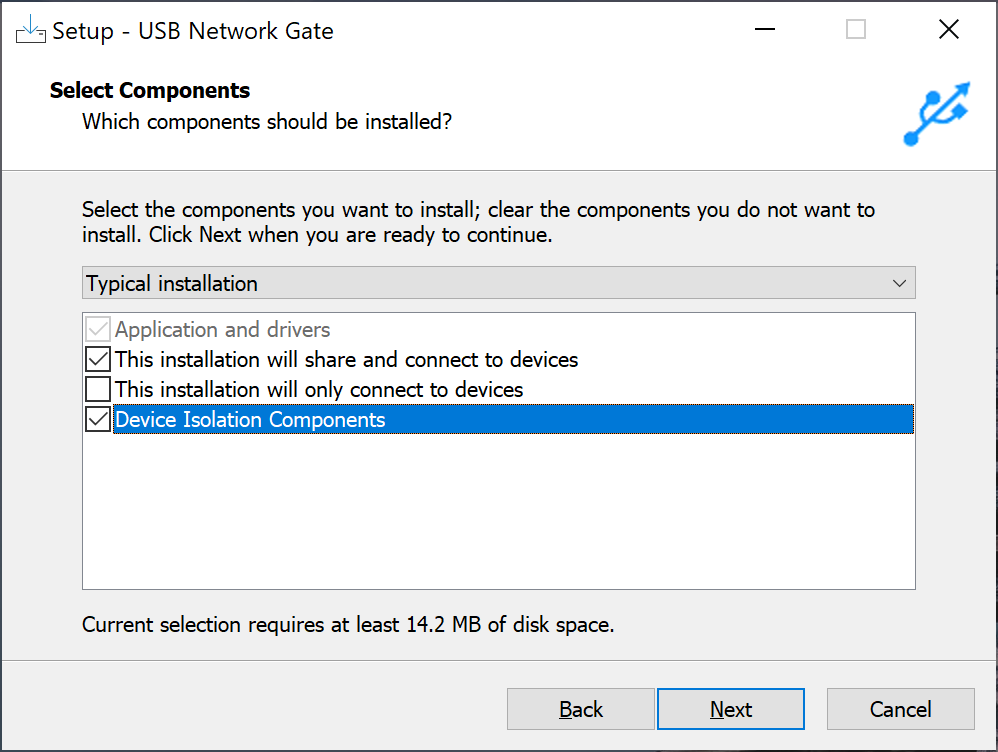
Task: Cancel the installation setup
Action: tap(901, 709)
